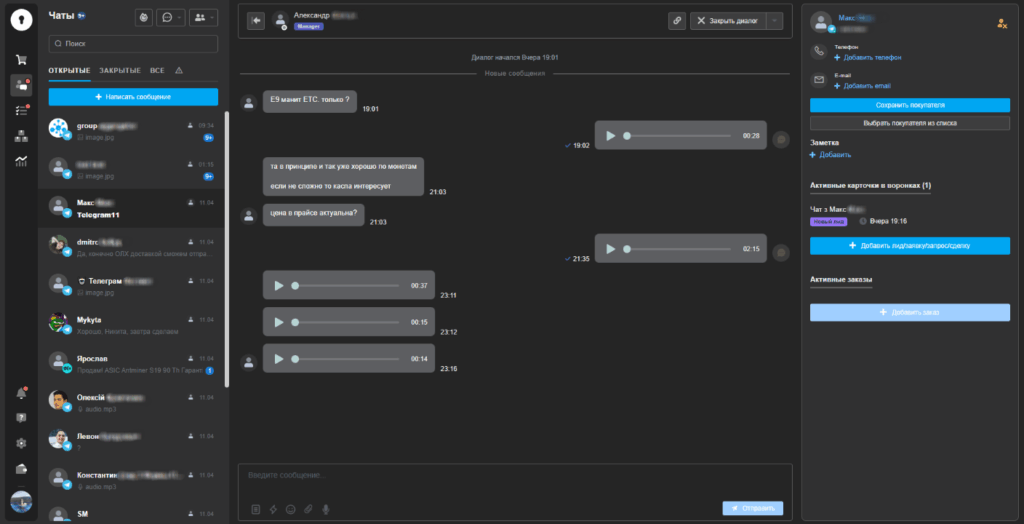Open the shopping cart section in sidebar
1024x524 pixels.
point(21,59)
